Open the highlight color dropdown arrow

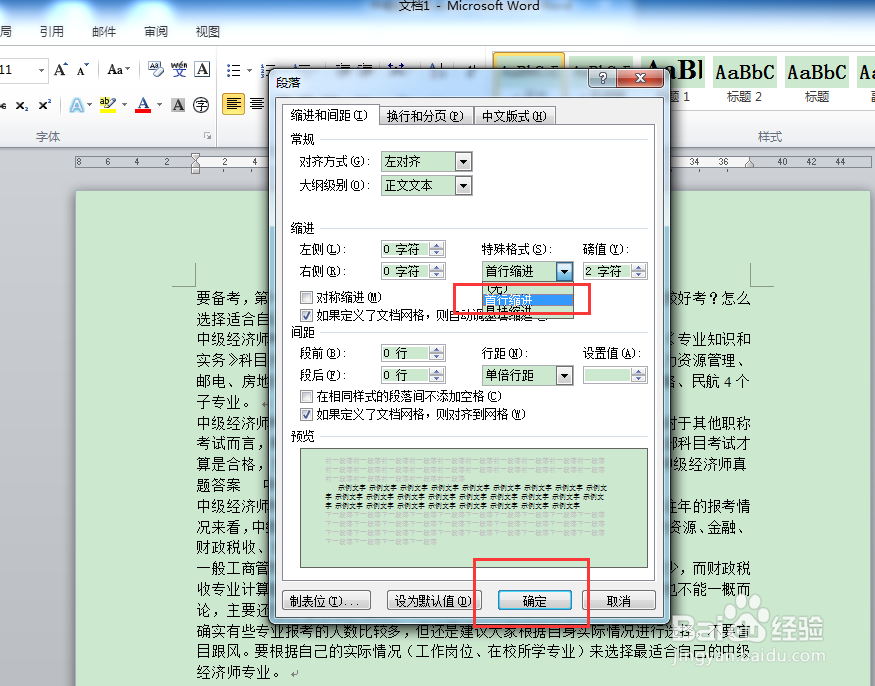[x=124, y=105]
